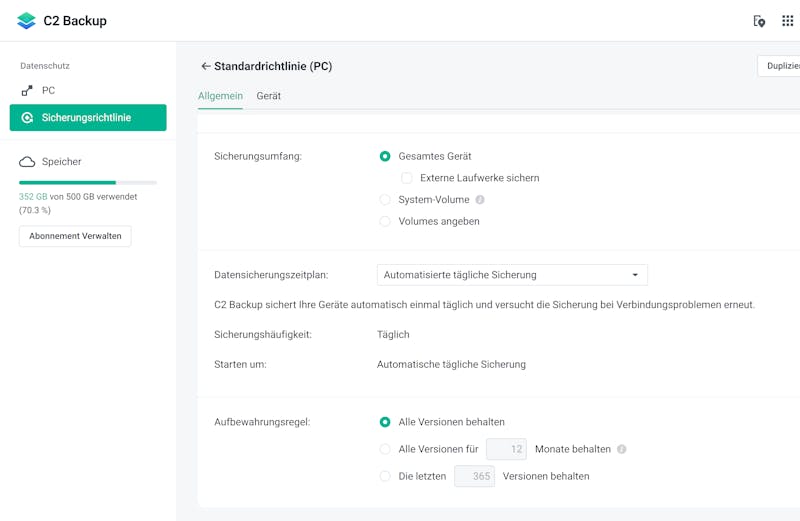Open PC in the sidebar
Image resolution: width=800 pixels, height=521 pixels.
click(x=88, y=91)
